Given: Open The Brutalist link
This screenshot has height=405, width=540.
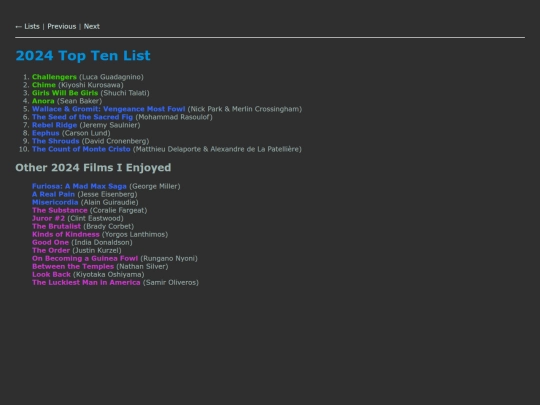Looking at the screenshot, I should pos(56,226).
